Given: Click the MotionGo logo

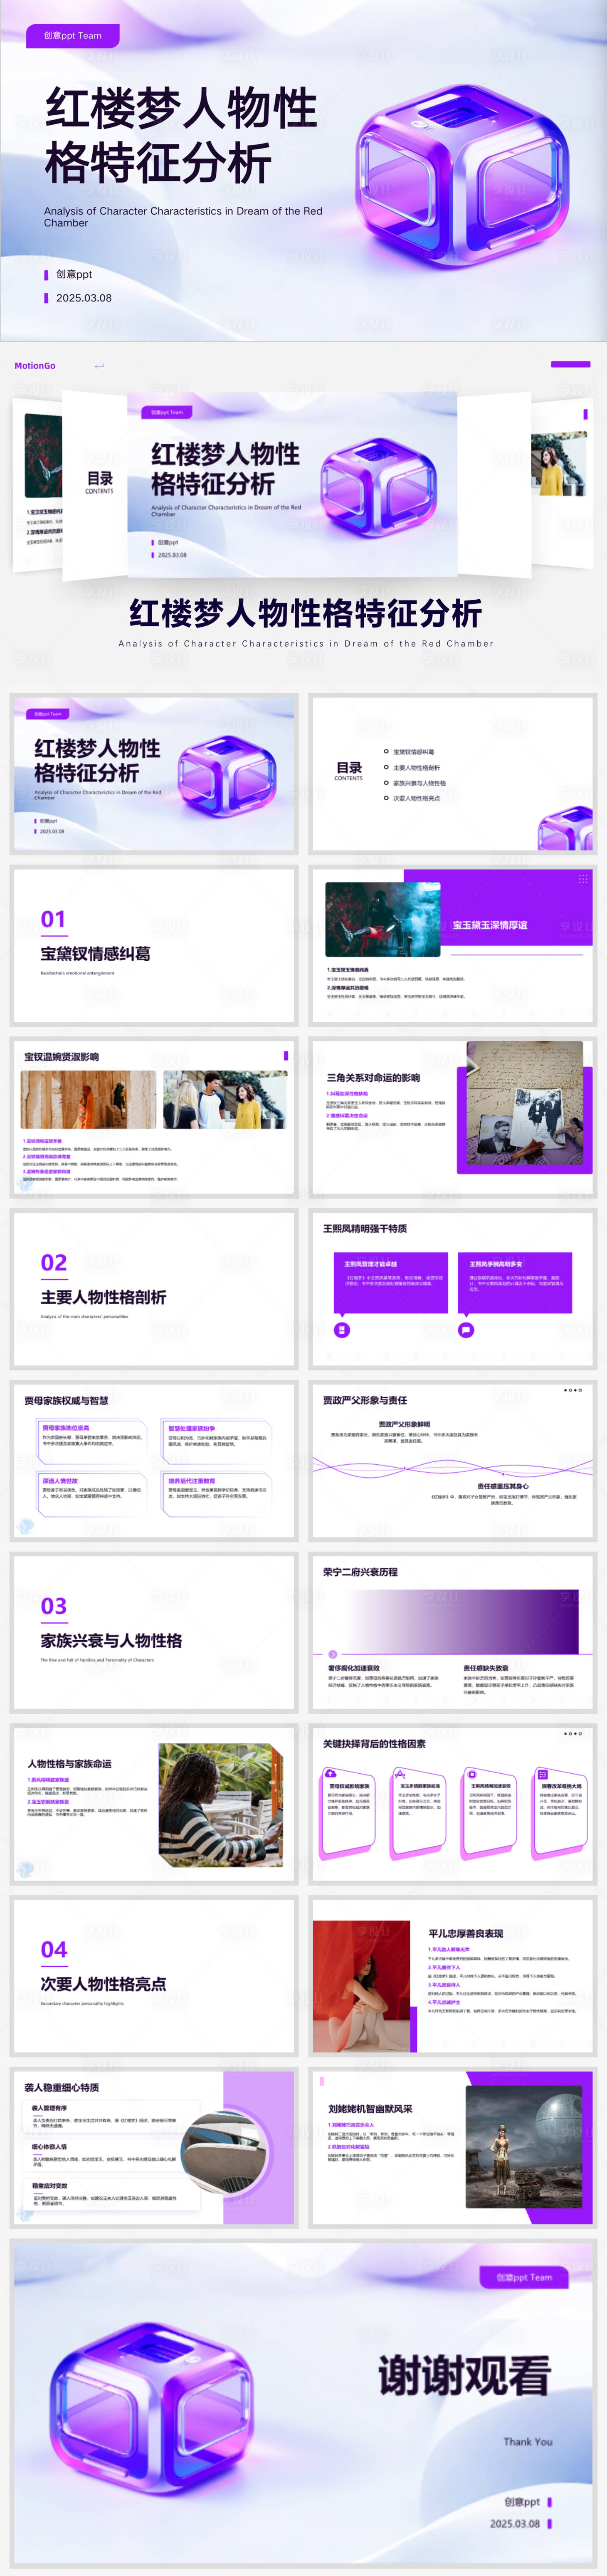Looking at the screenshot, I should tap(35, 366).
